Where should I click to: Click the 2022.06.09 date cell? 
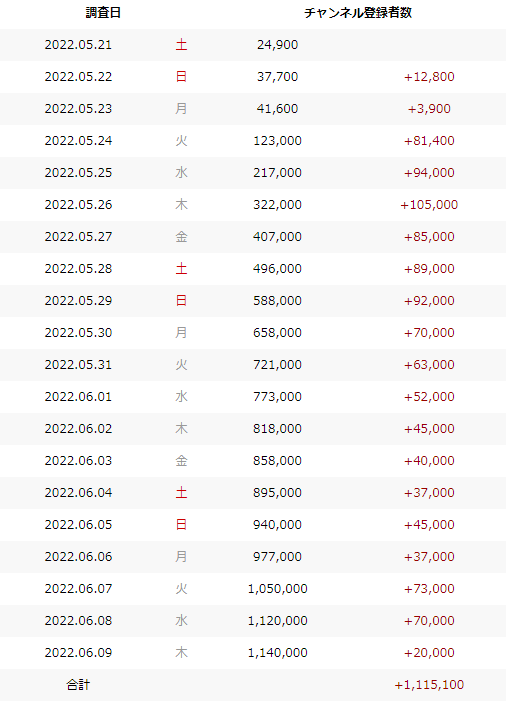78,653
